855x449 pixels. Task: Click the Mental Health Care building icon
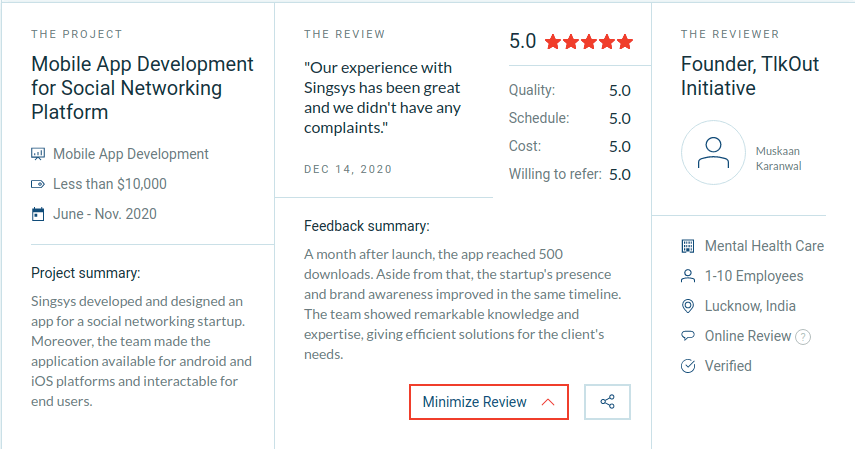pos(688,246)
